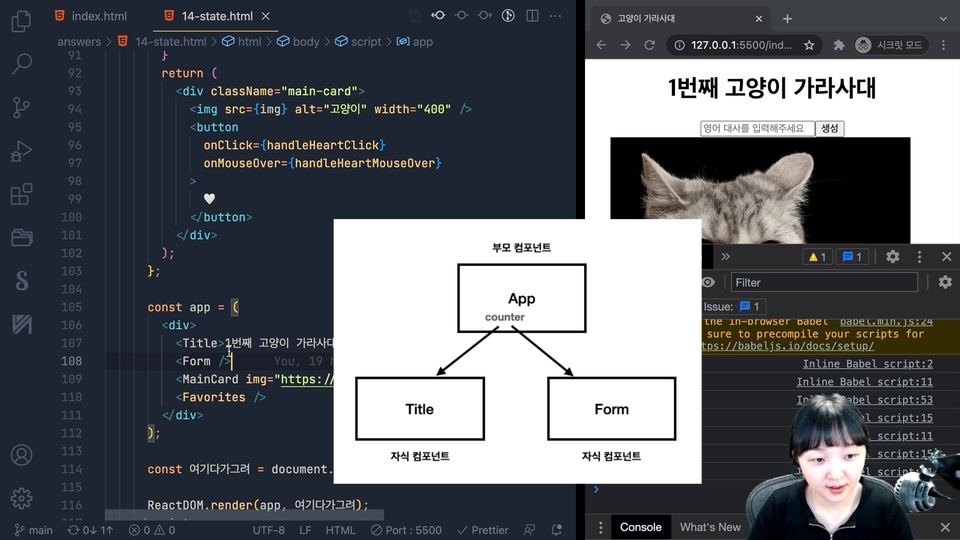This screenshot has width=960, height=540.
Task: Close the 14-state.html tab
Action: click(x=266, y=17)
